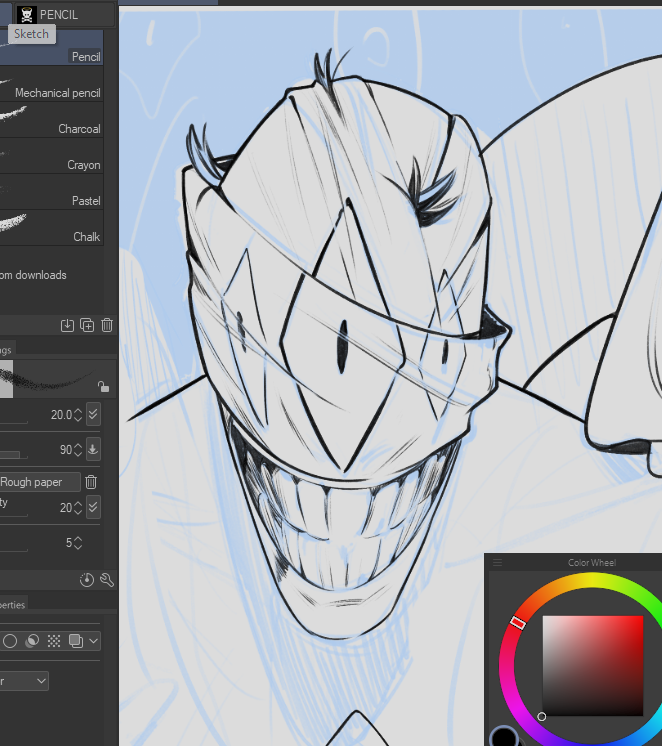Adjust brush size 20.0 stepper arrows
The width and height of the screenshot is (662, 746).
click(x=78, y=415)
